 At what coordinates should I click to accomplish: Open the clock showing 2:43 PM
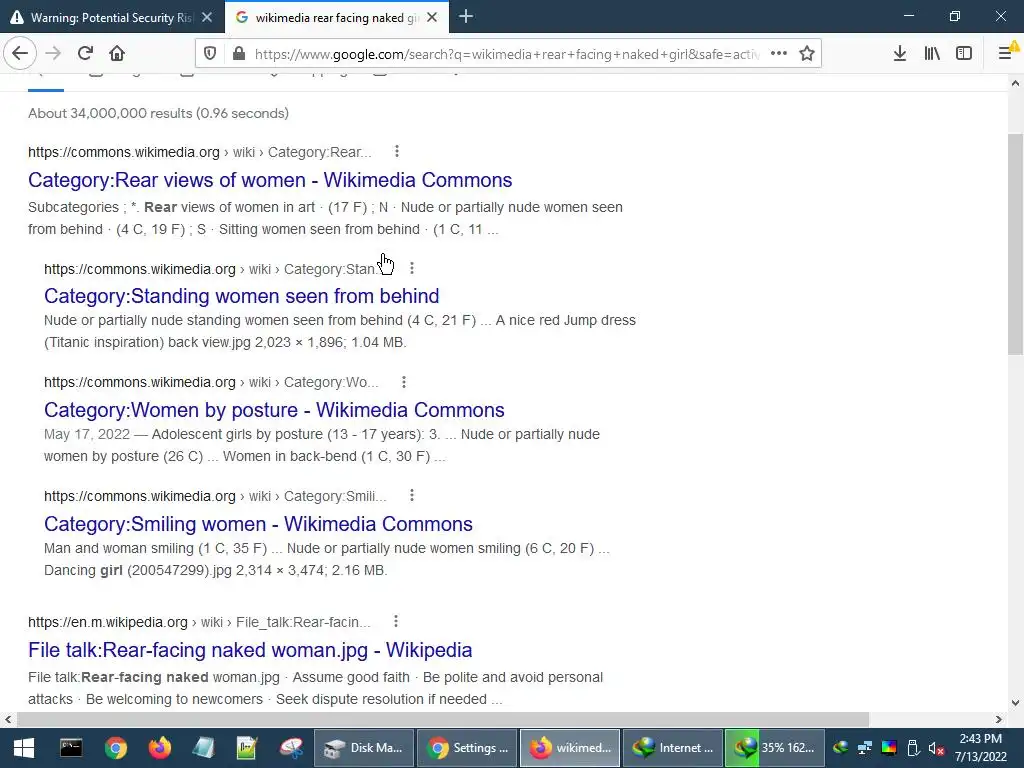click(981, 748)
